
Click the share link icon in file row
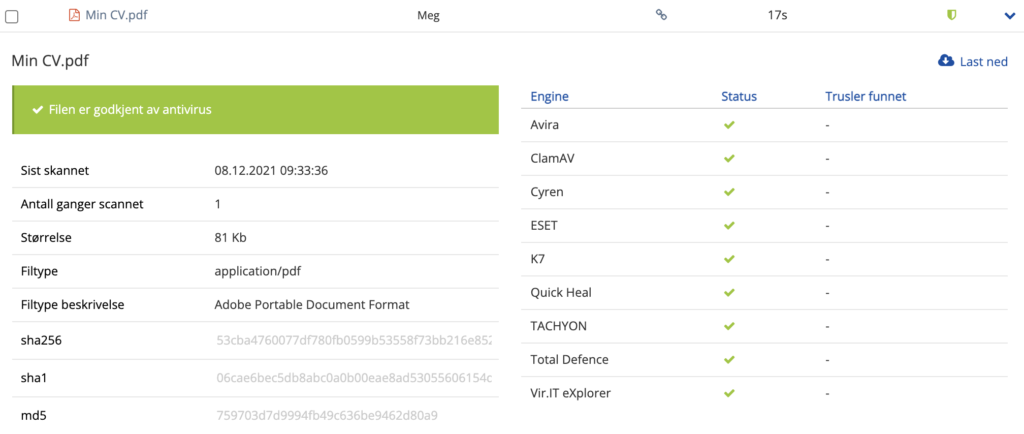click(660, 15)
